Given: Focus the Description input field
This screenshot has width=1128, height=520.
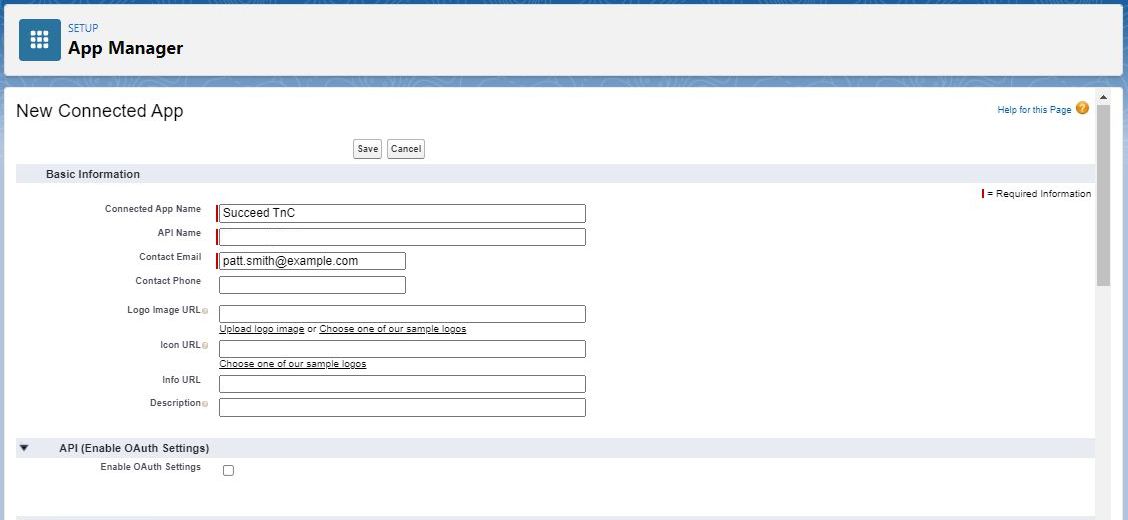Looking at the screenshot, I should pos(402,408).
